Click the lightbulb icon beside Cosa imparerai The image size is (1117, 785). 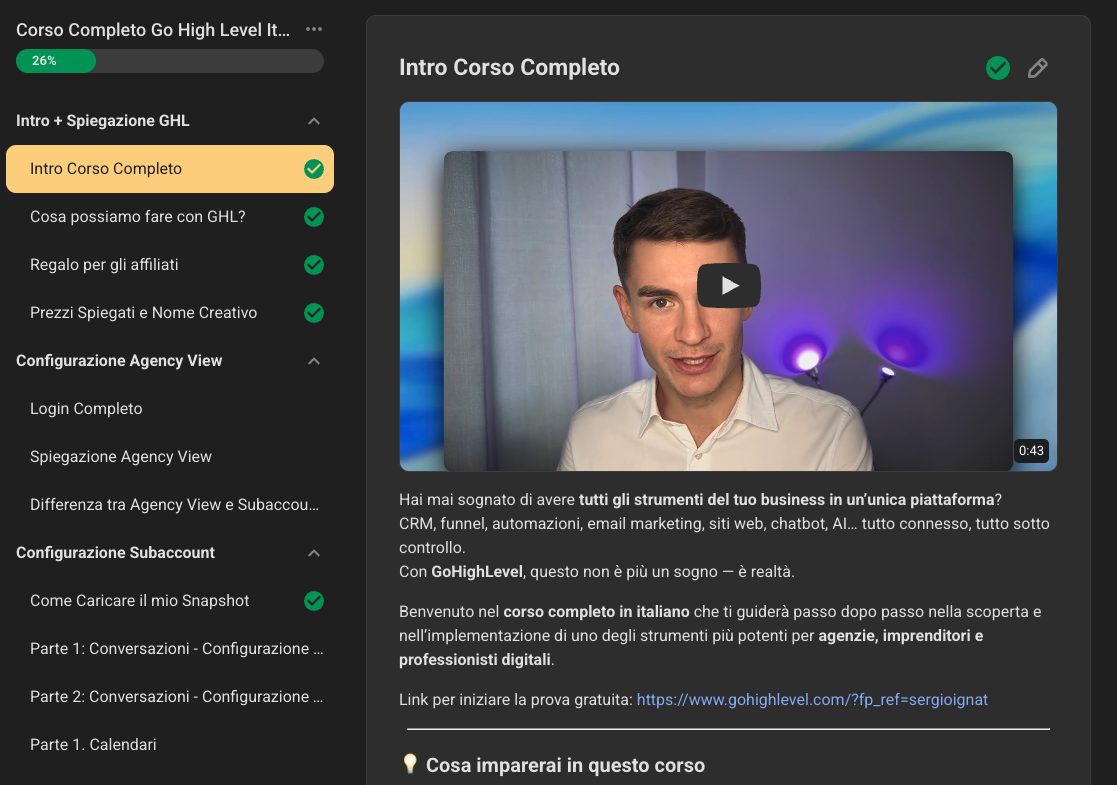tap(410, 764)
